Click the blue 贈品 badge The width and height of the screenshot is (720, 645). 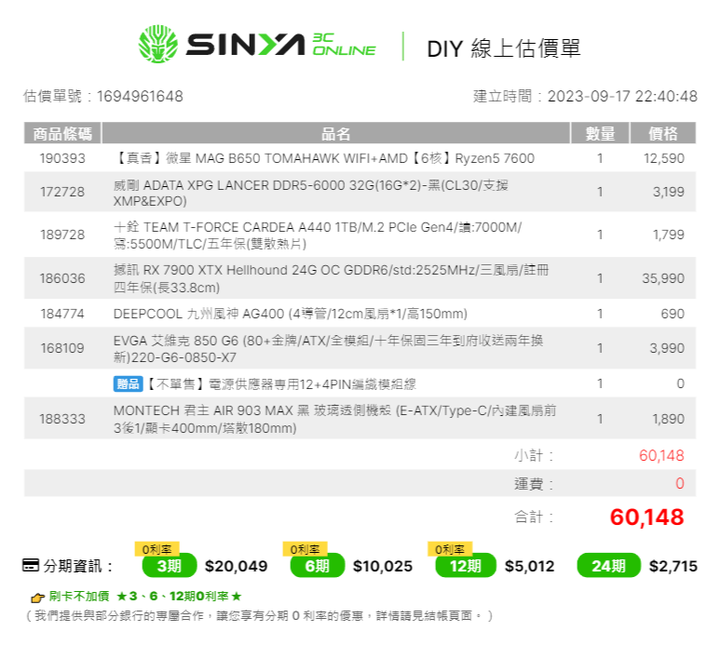128,384
